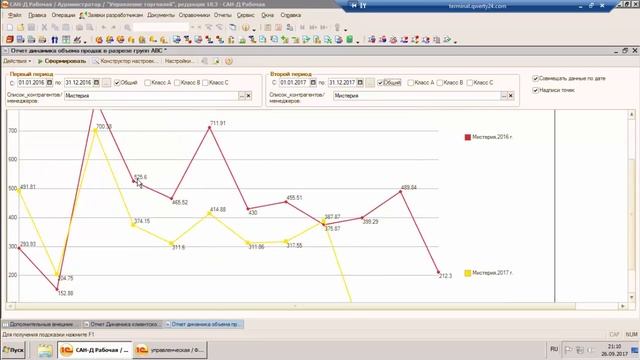Expand options arrow after green cylinder icon
This screenshot has height=360, width=640.
point(358,41)
